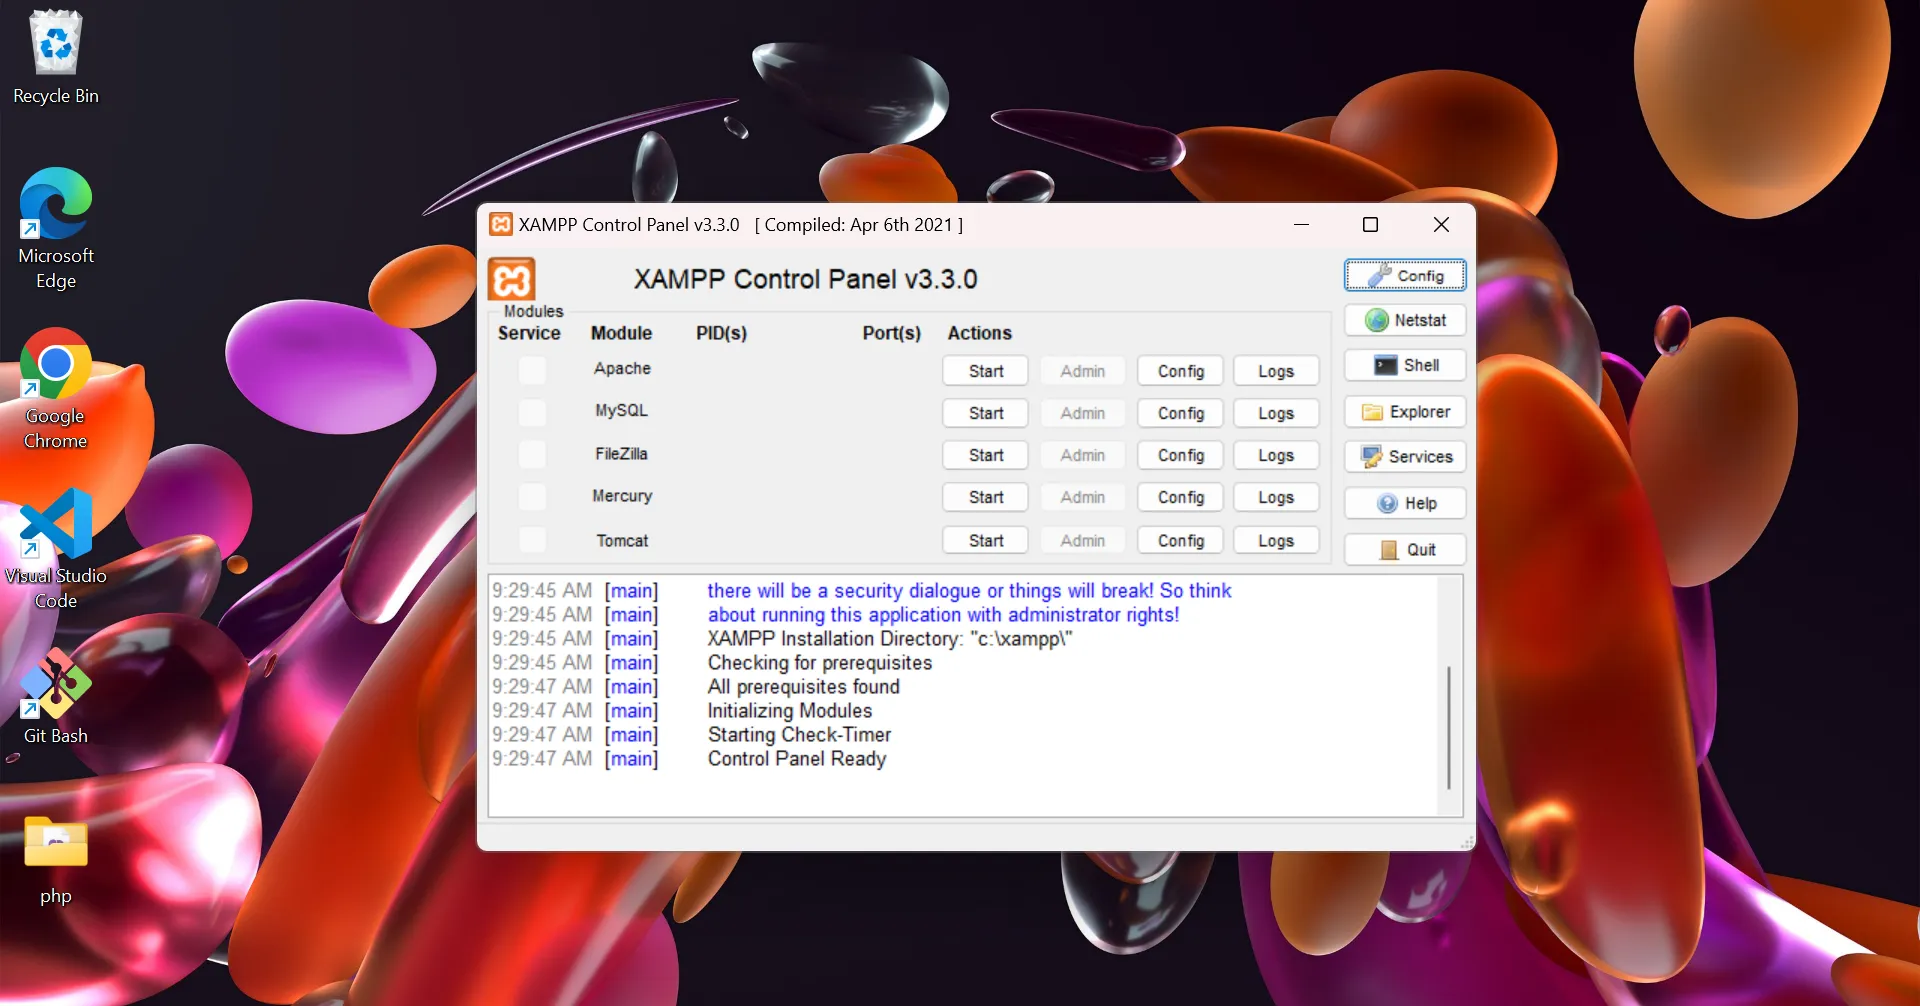This screenshot has height=1006, width=1920.
Task: Click the Mercury module name
Action: click(622, 496)
